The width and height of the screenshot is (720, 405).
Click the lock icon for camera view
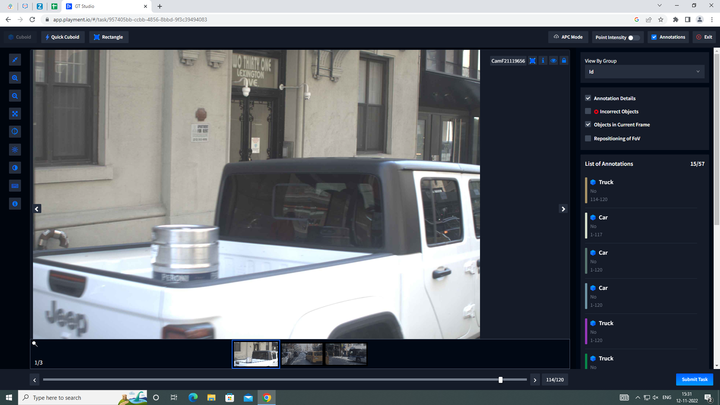coord(564,61)
